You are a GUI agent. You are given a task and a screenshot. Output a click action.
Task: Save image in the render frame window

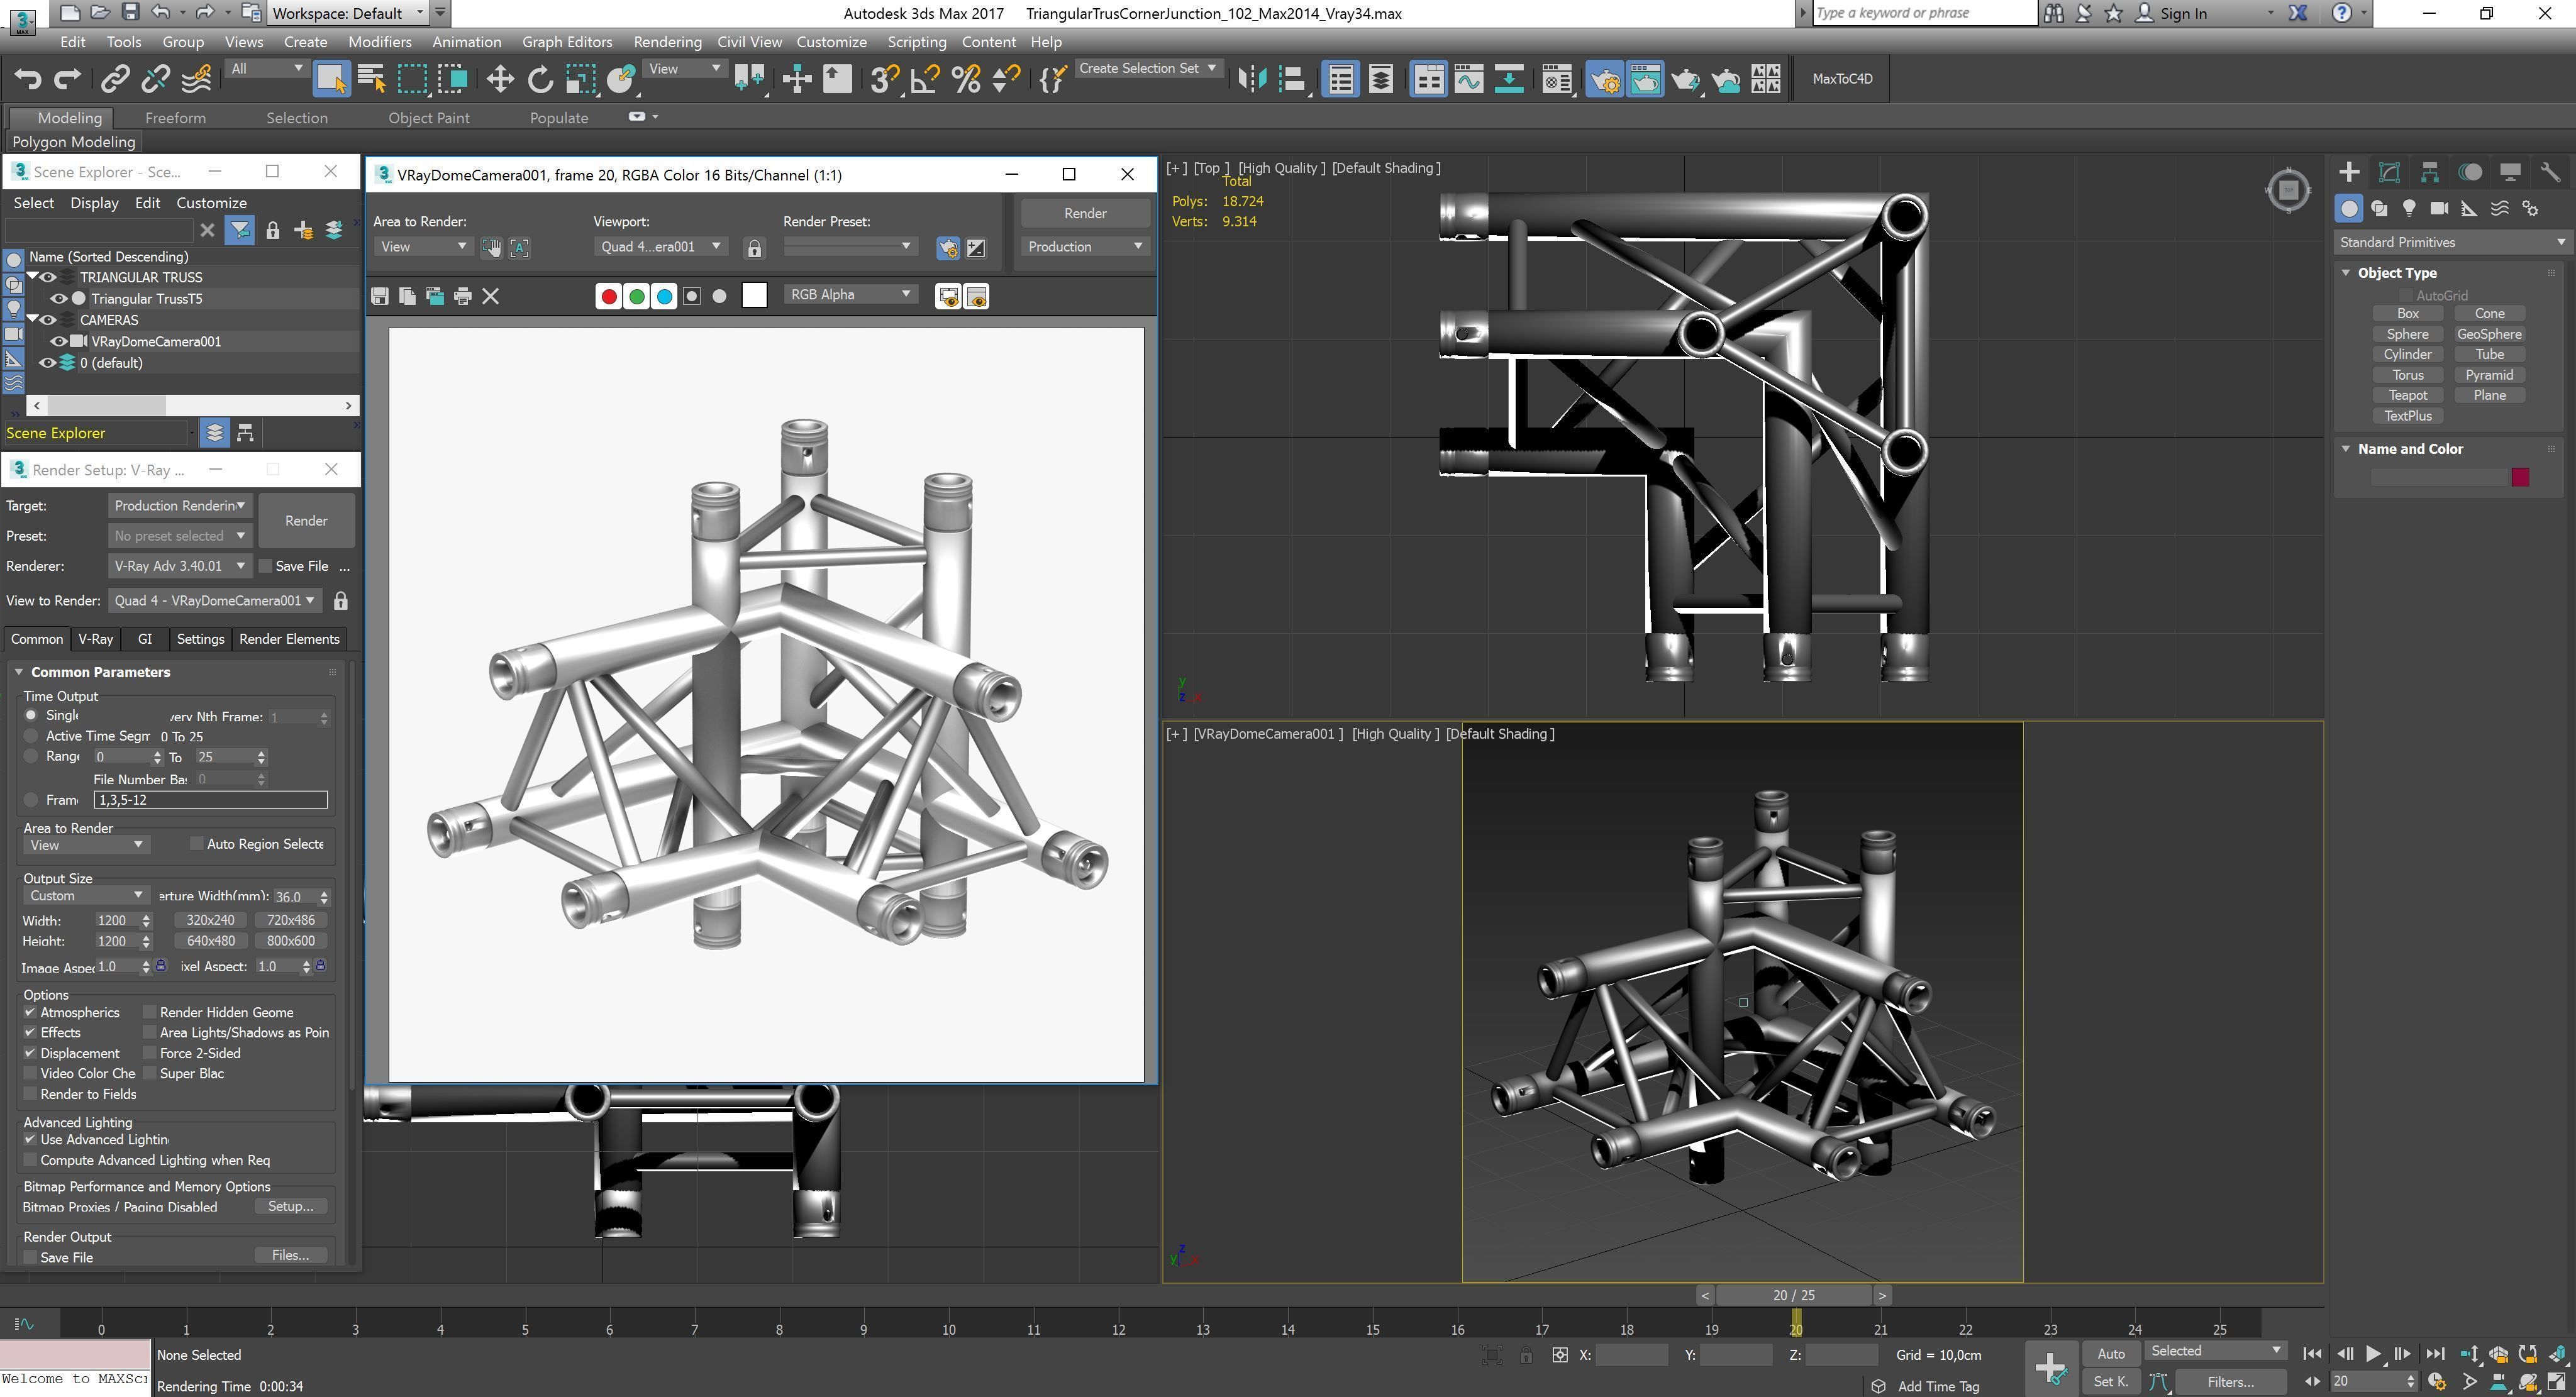point(379,296)
